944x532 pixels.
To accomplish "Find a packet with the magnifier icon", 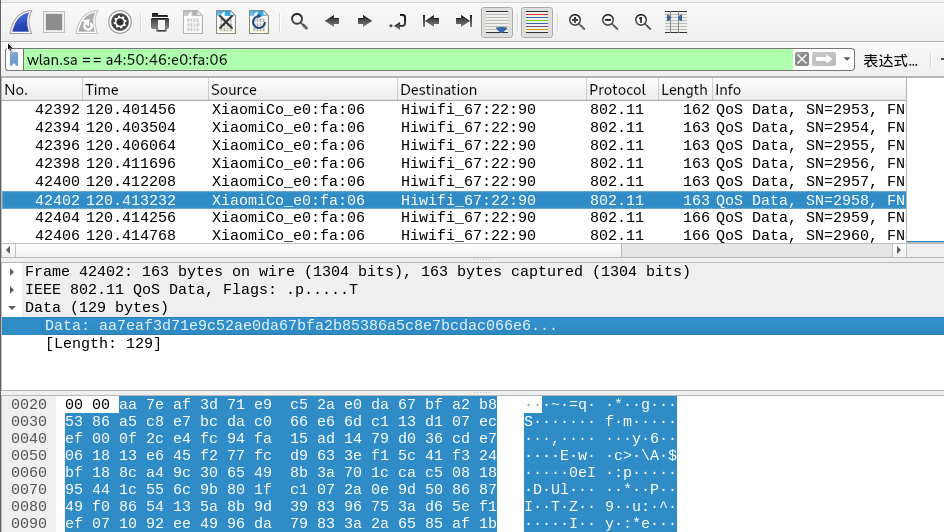I will (299, 22).
